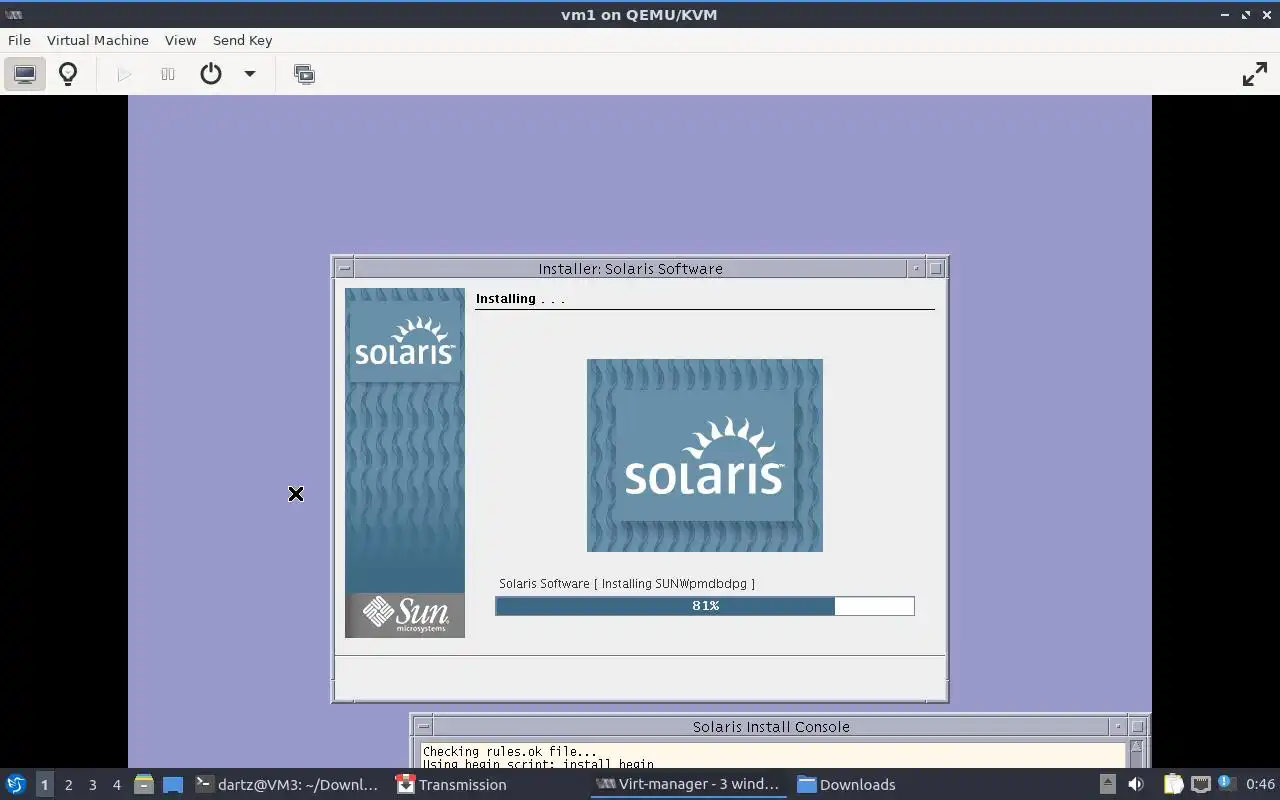Switch to Virt-manager taskbar entry

687,784
